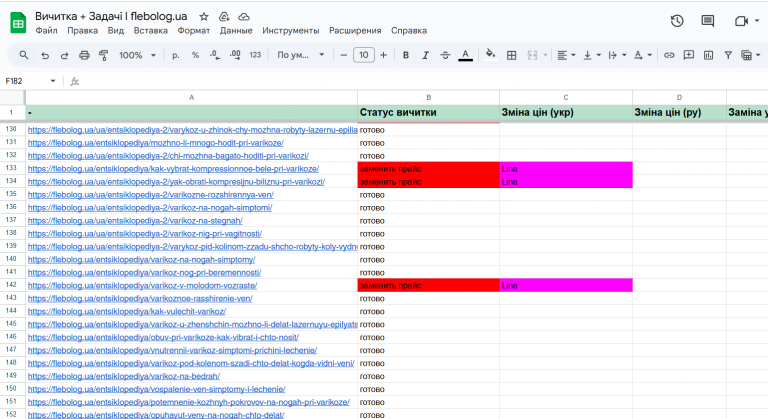Activate the paint format tool
Viewport: 768px width, 419px height.
click(x=103, y=55)
